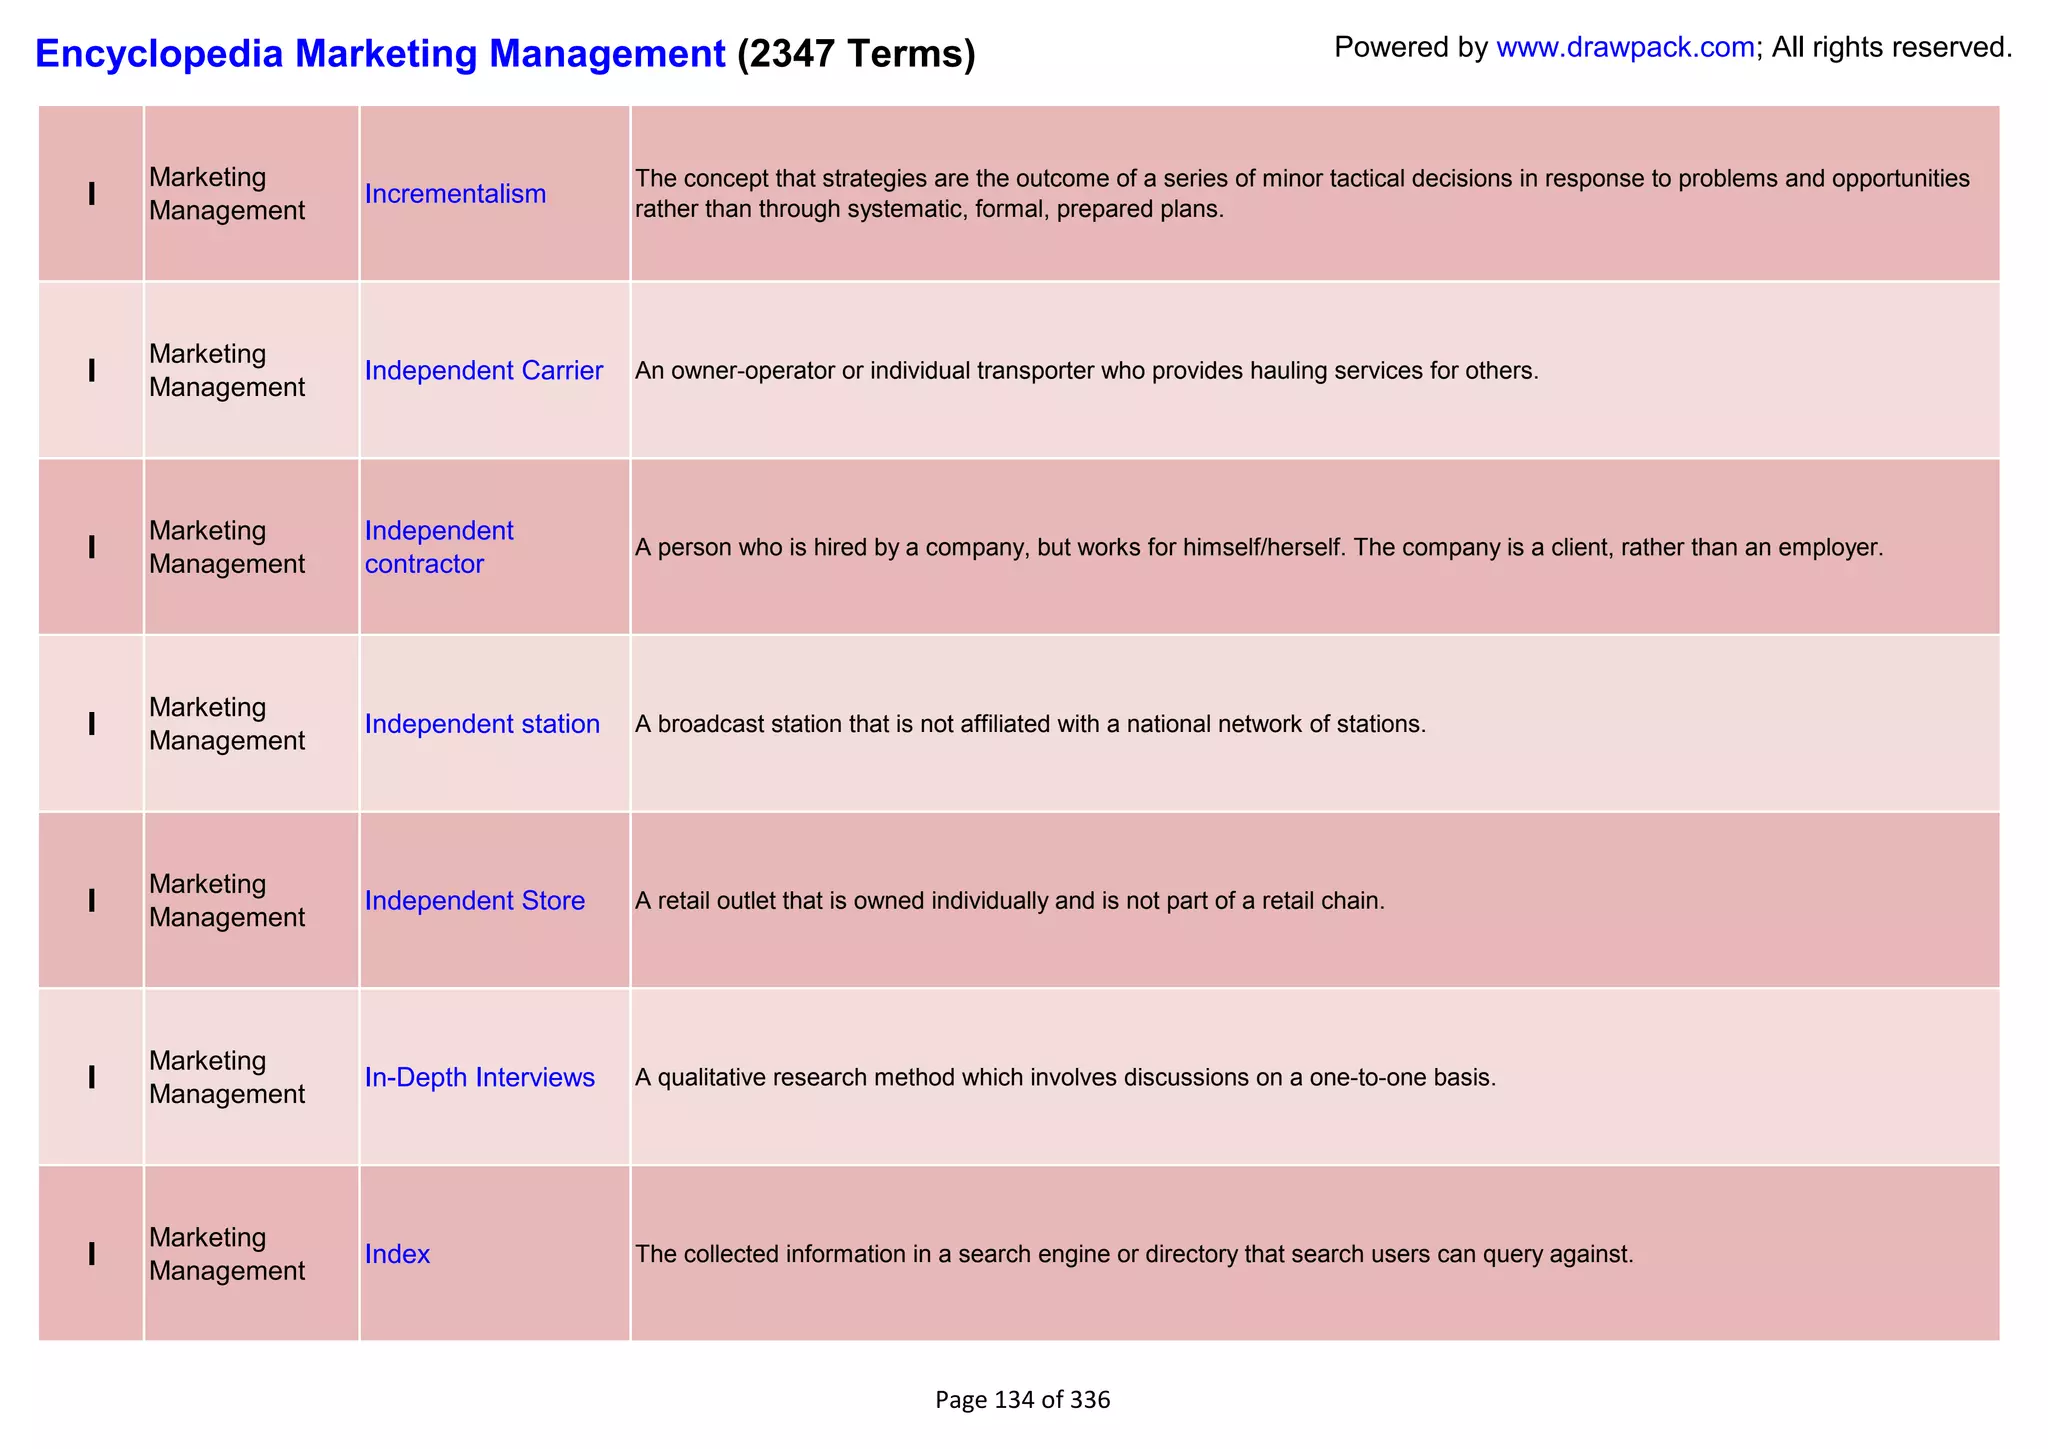Select the Incrementalism definition text
The image size is (2048, 1449).
coord(1302,194)
